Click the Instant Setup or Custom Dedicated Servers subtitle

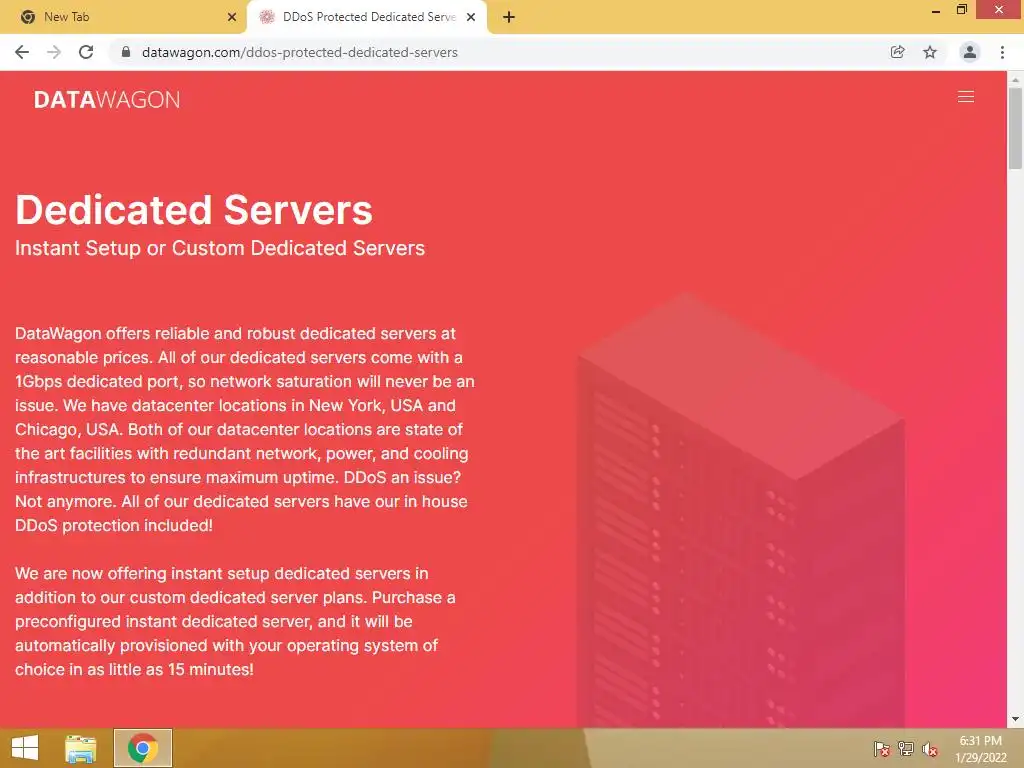[x=220, y=248]
